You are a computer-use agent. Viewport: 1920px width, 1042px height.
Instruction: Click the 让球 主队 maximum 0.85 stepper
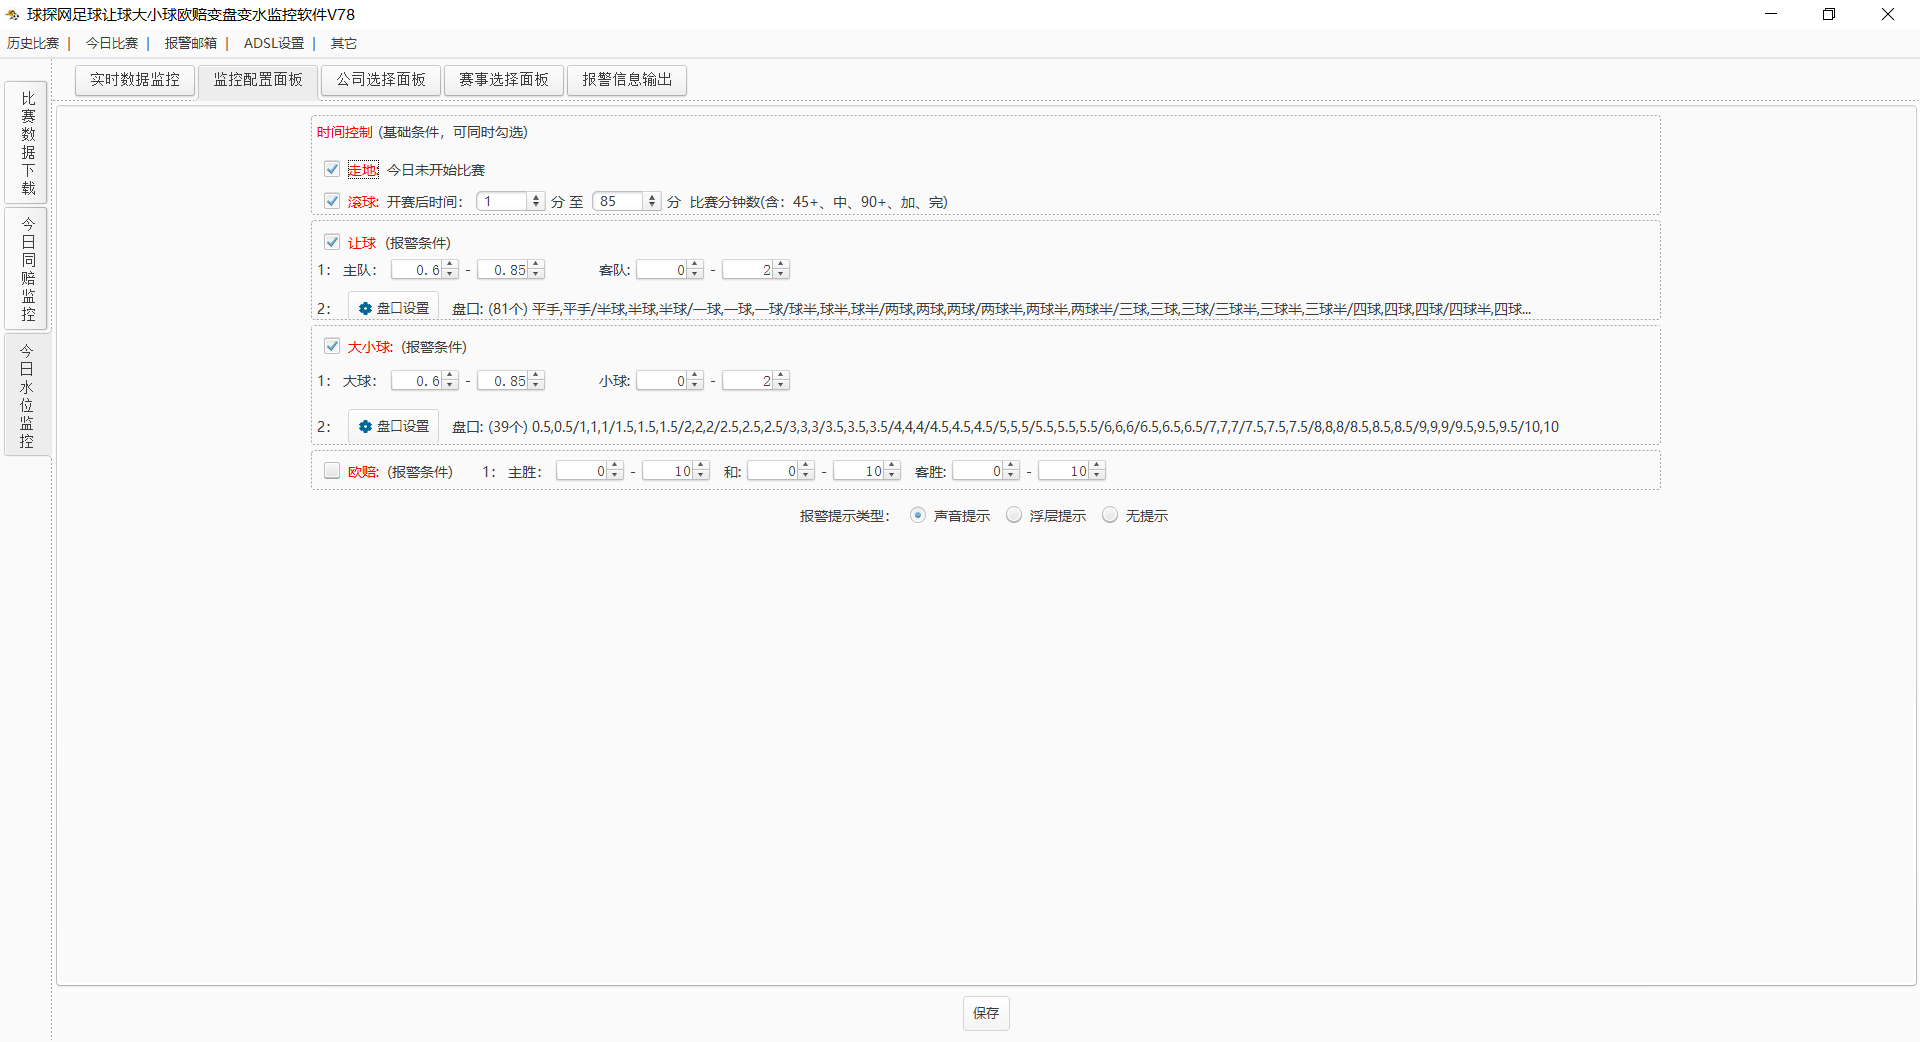[536, 270]
